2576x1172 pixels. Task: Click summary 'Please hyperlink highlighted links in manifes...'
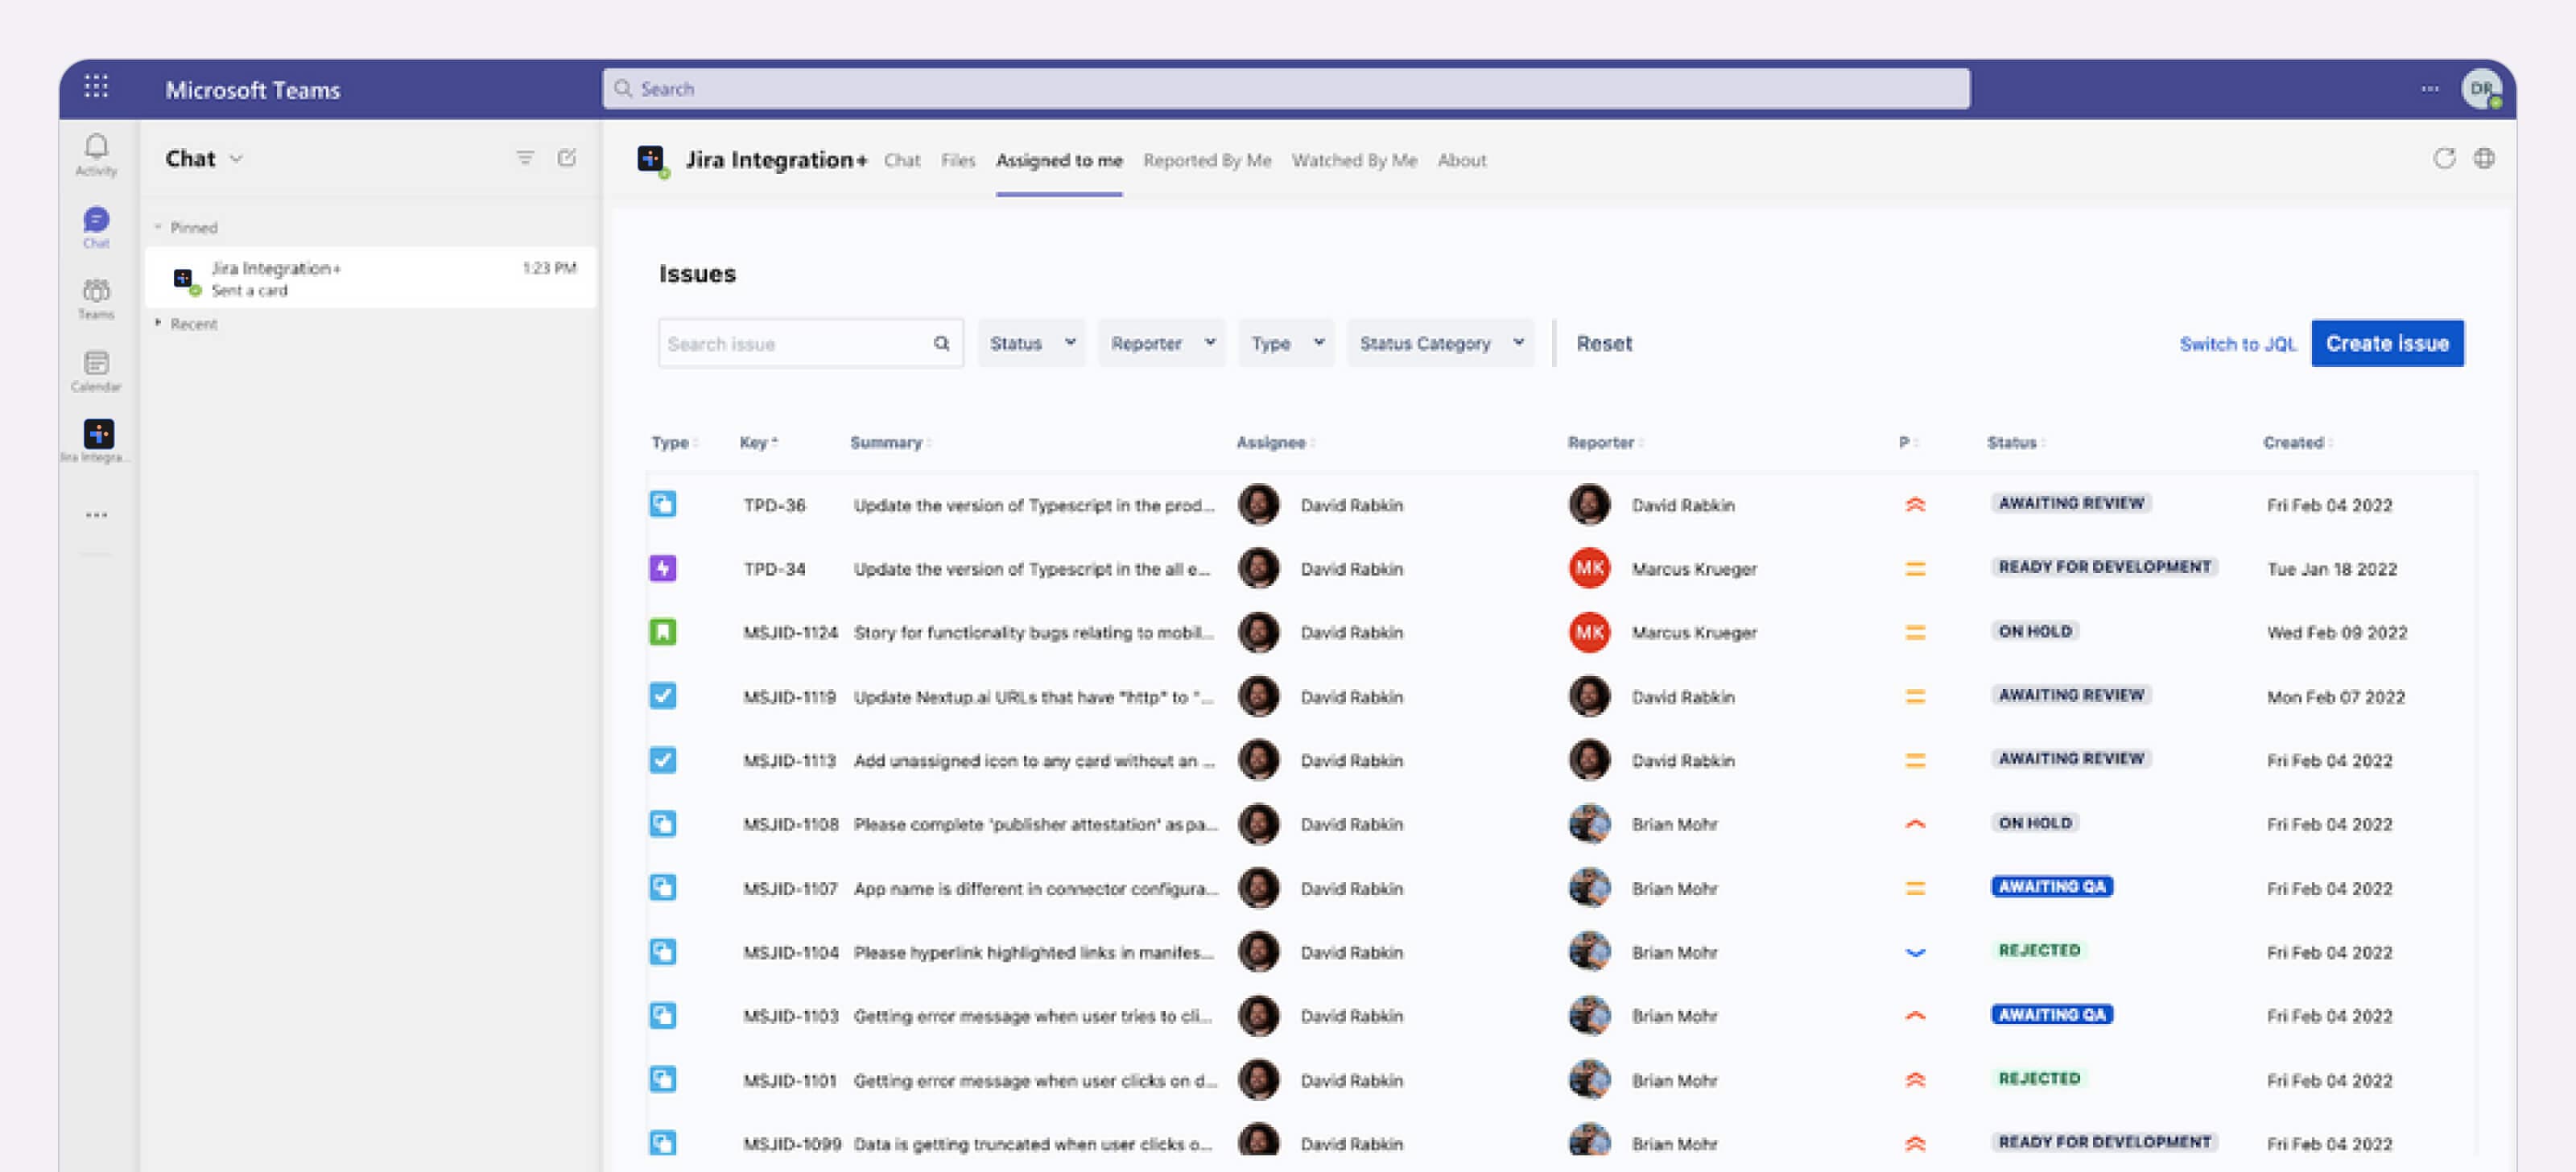pos(1033,952)
